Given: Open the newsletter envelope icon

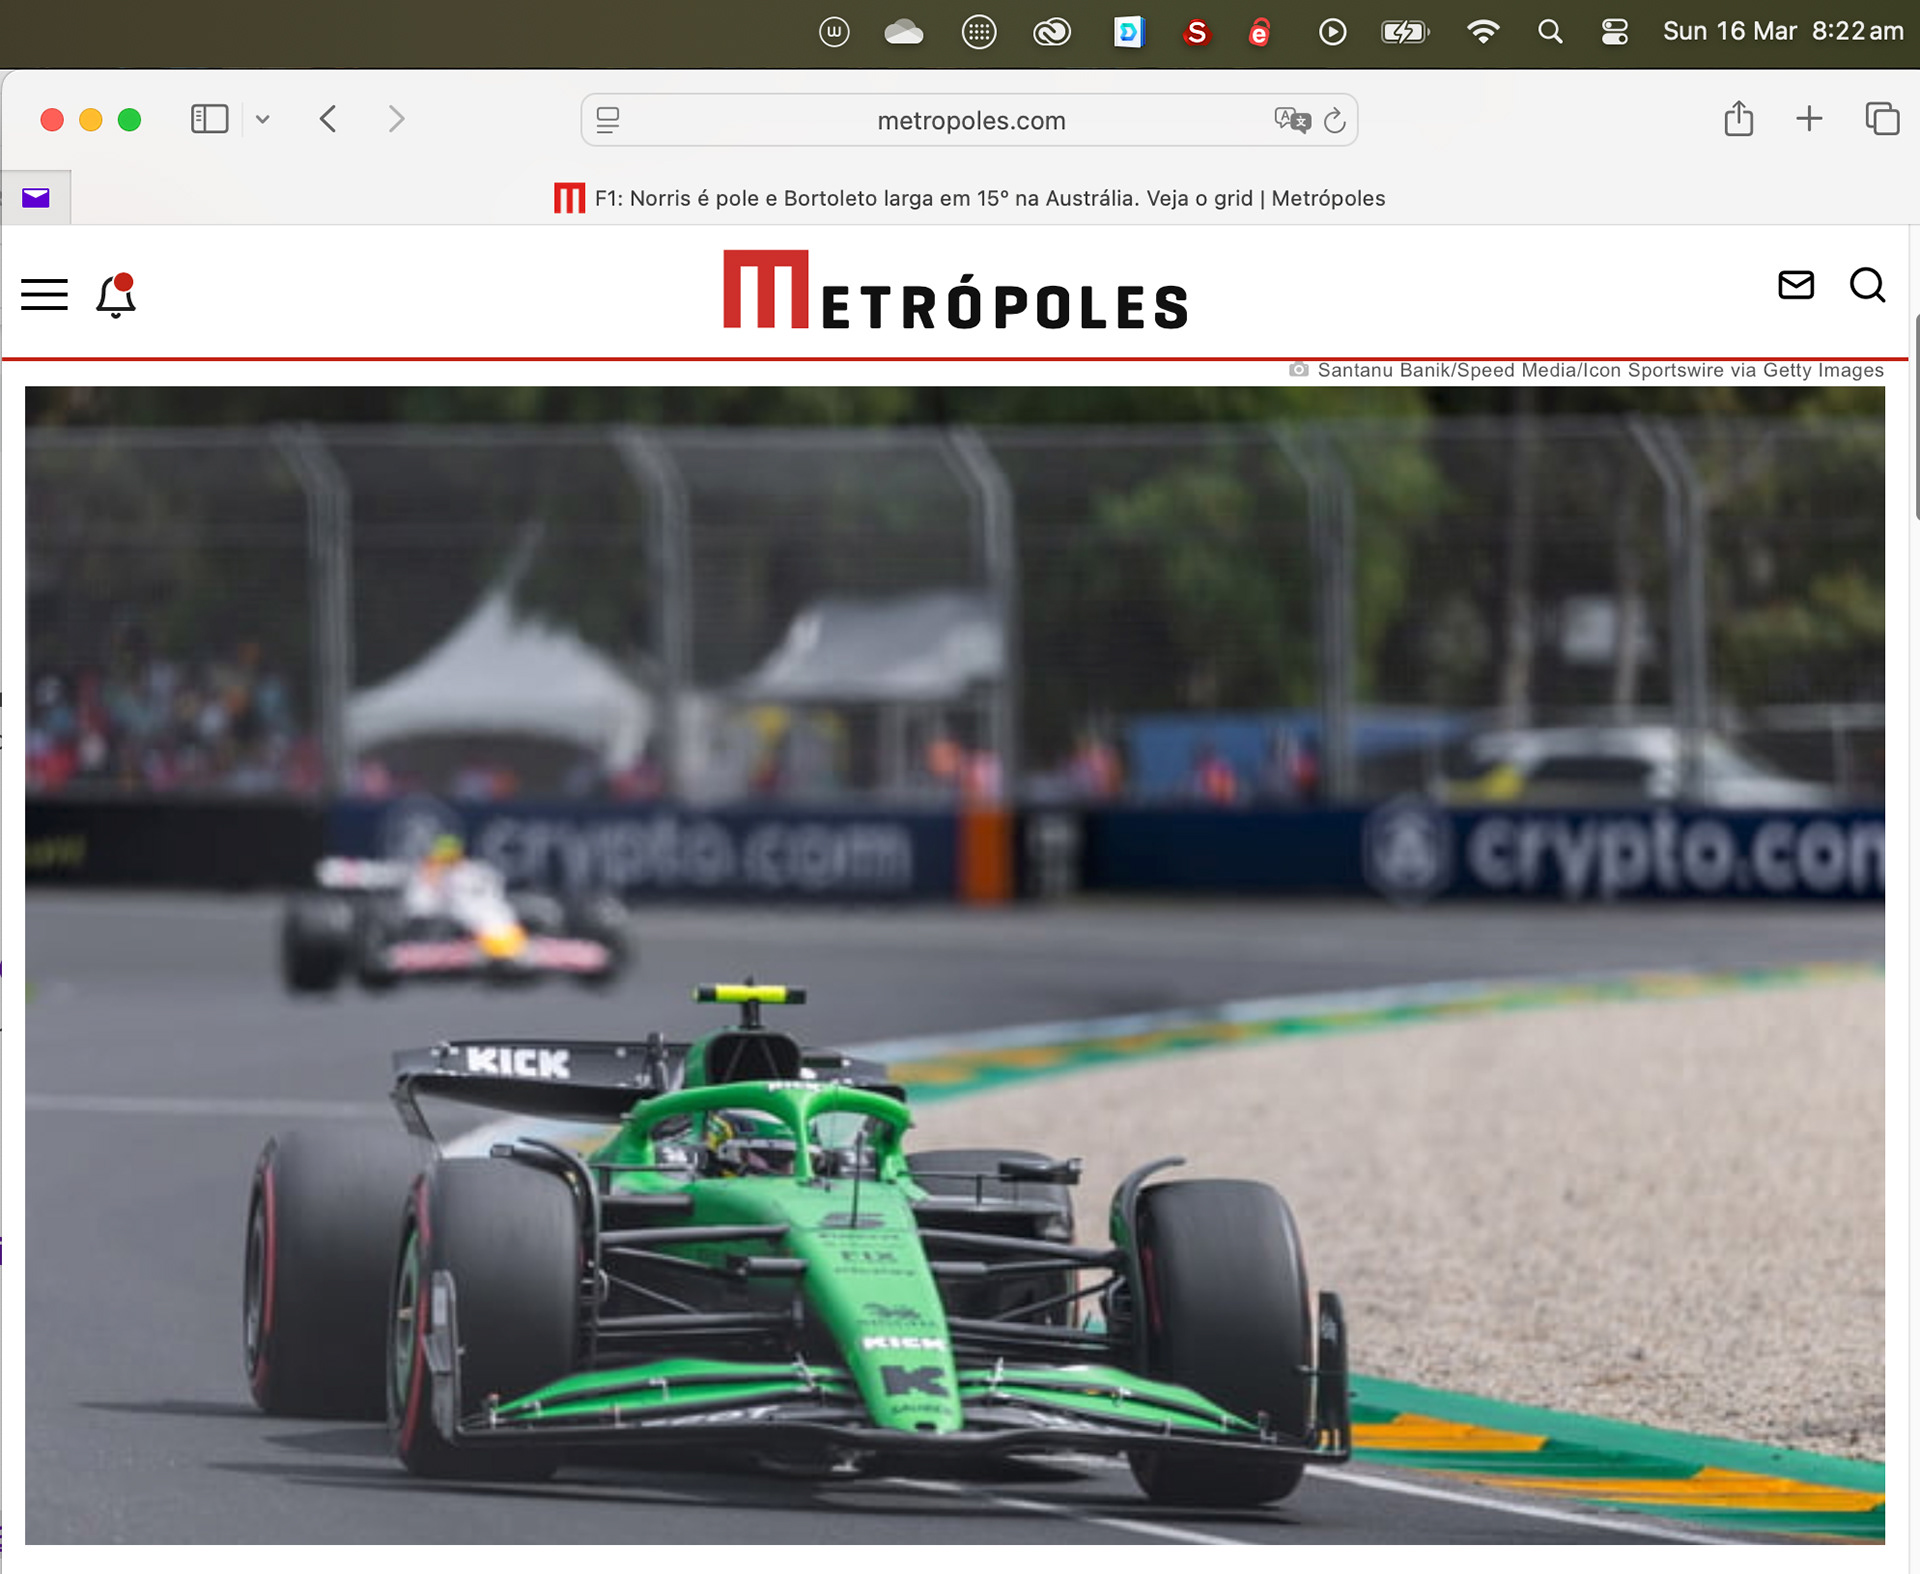Looking at the screenshot, I should [x=1795, y=286].
